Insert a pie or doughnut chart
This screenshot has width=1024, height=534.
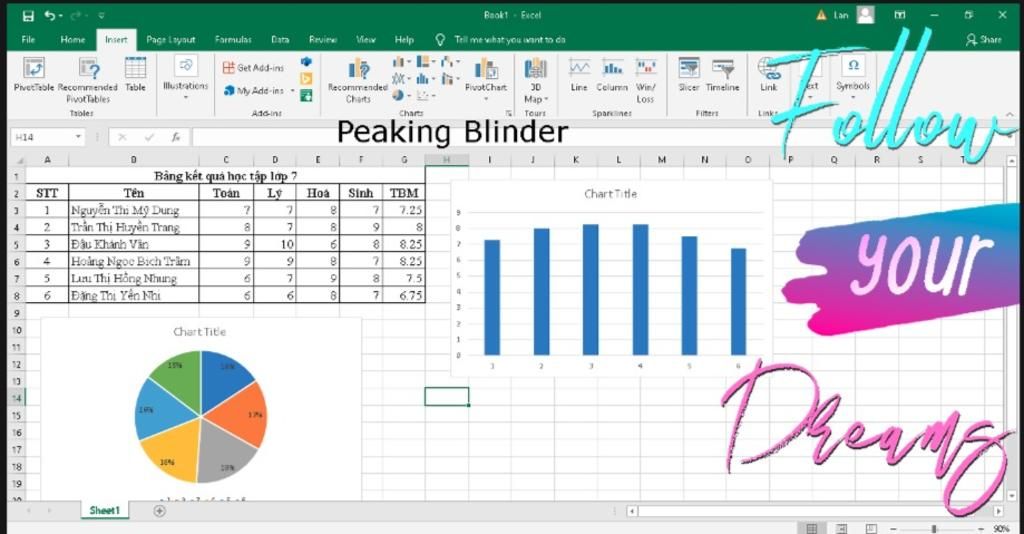coord(401,95)
